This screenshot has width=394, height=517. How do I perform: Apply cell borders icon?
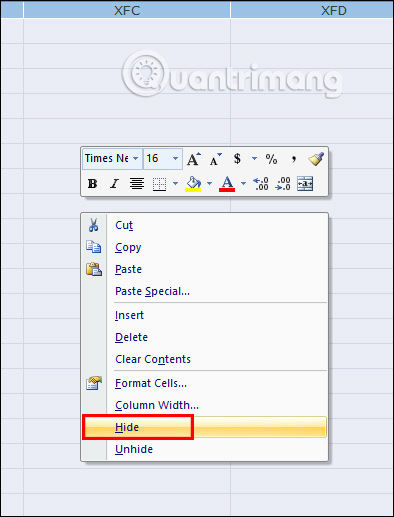click(x=159, y=184)
